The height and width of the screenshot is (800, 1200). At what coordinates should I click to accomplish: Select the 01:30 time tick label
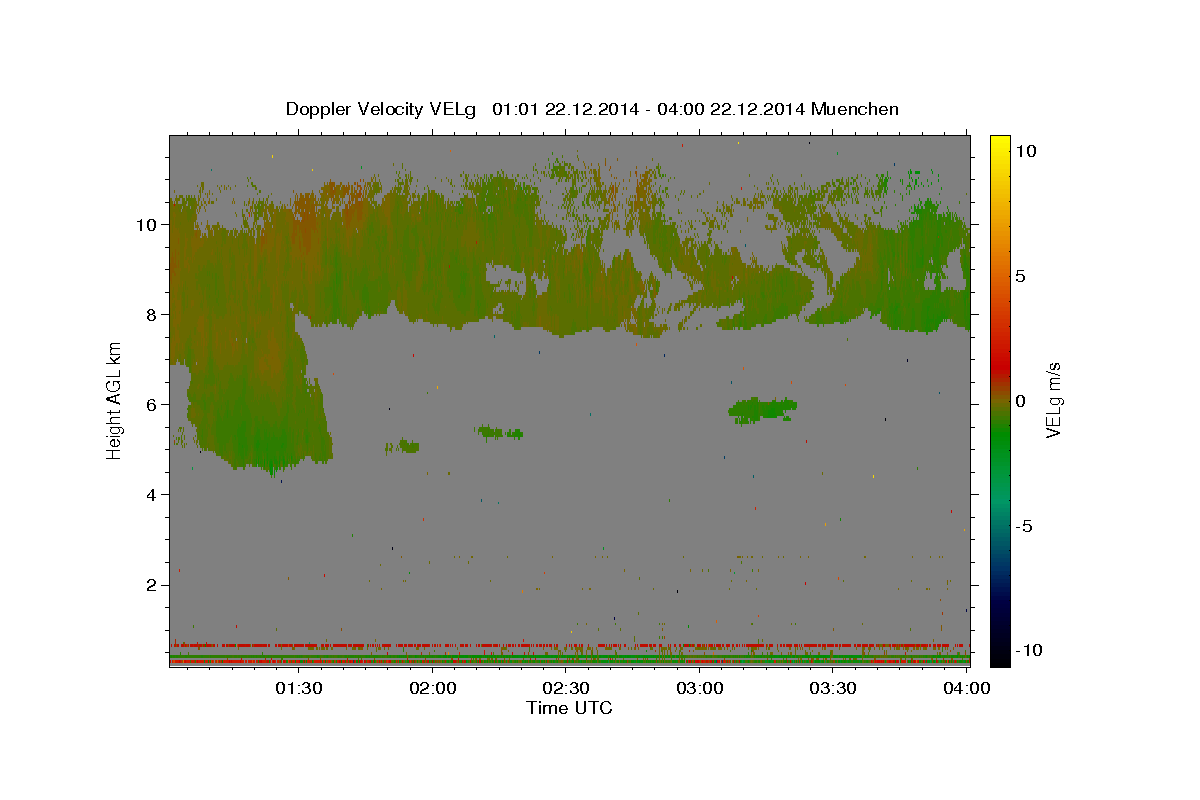pos(299,688)
